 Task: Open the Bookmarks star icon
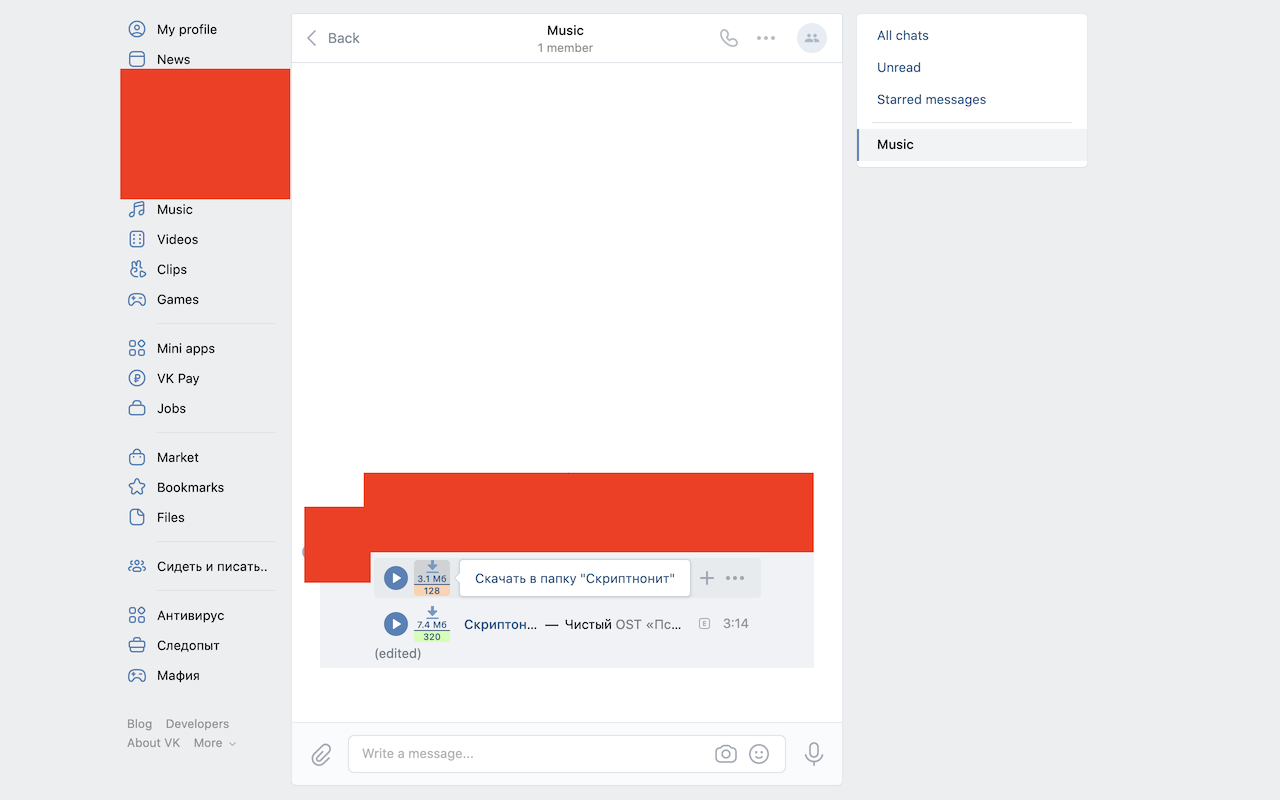click(x=137, y=487)
